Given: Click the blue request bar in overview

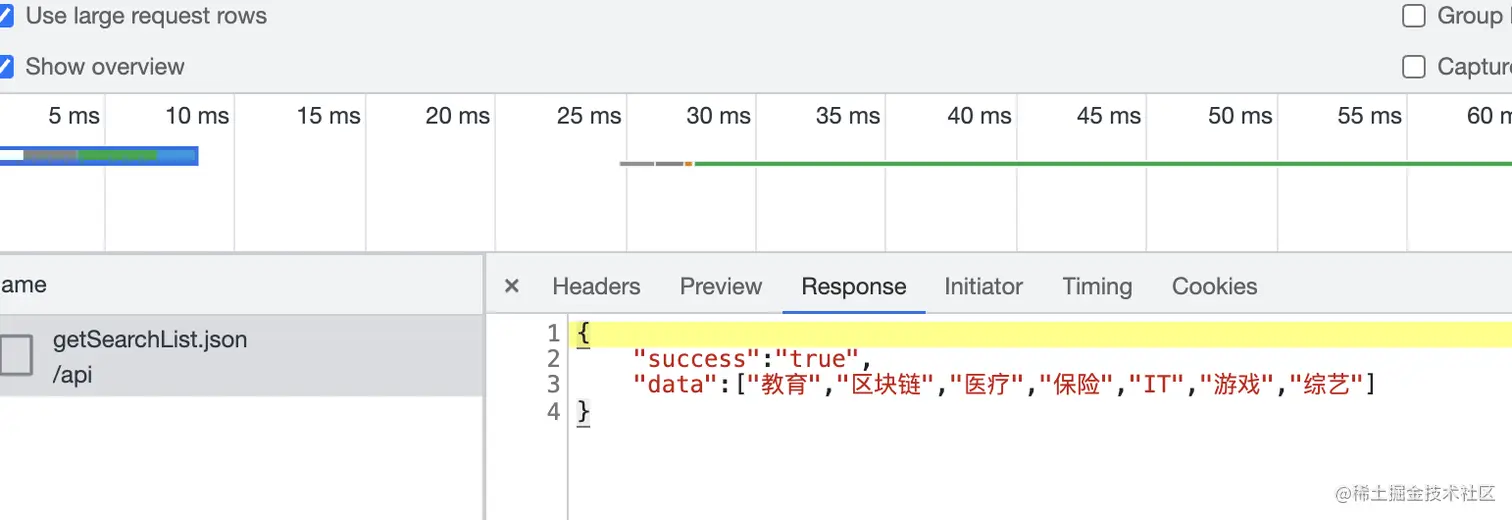Looking at the screenshot, I should [100, 155].
